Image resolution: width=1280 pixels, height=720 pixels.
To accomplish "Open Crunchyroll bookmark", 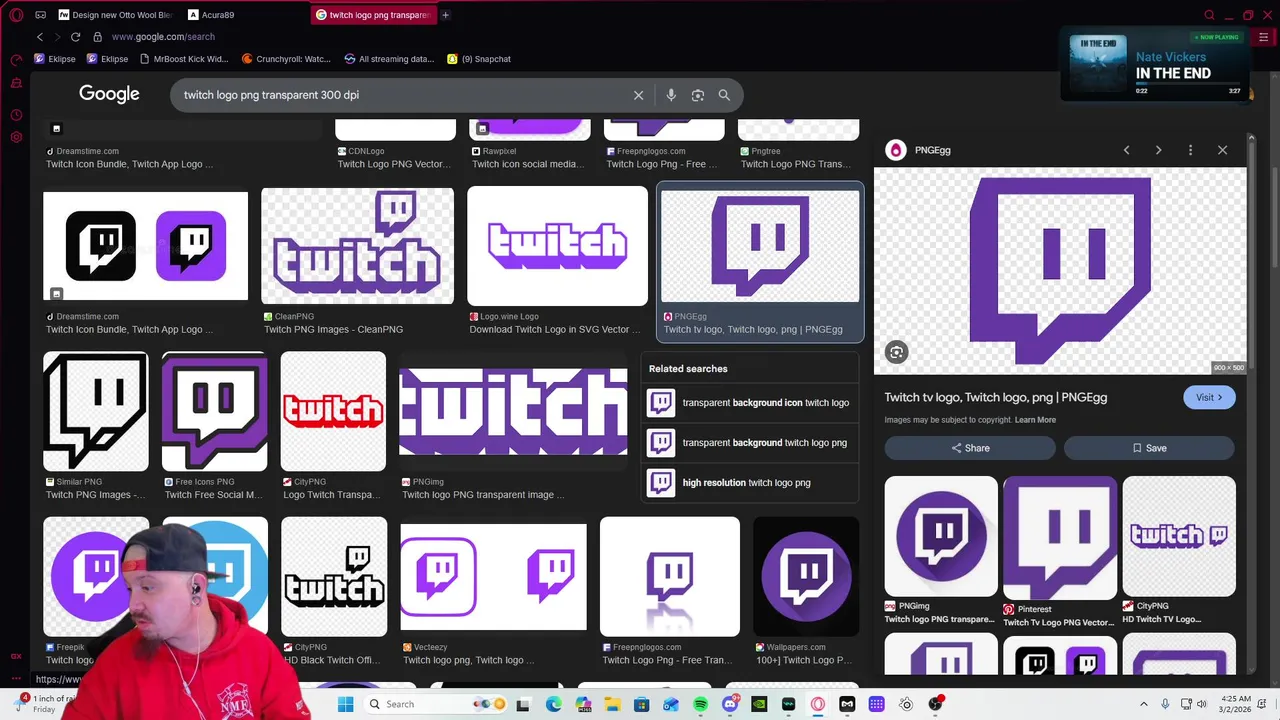I will point(287,59).
